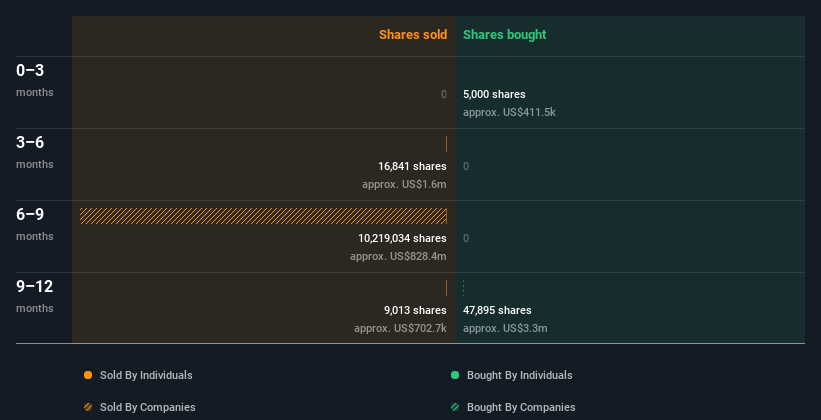Click the 3–6 months row label

(35, 152)
